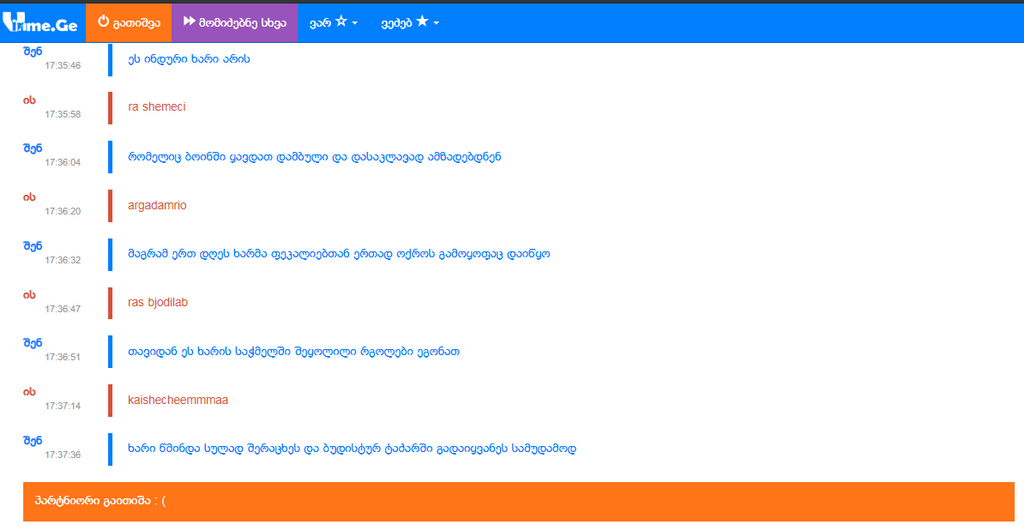Click the timestamp 17:37:14
Screen dimensions: 1024x527
point(63,406)
